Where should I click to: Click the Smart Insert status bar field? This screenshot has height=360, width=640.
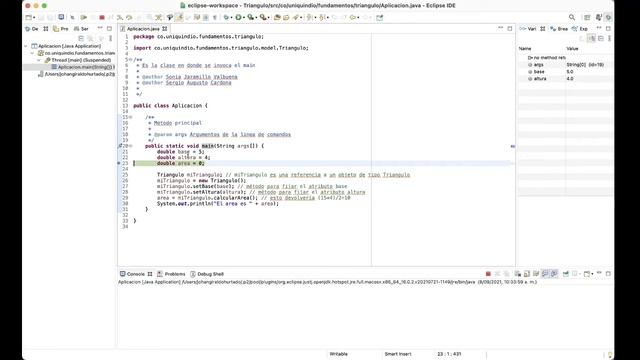click(x=398, y=354)
